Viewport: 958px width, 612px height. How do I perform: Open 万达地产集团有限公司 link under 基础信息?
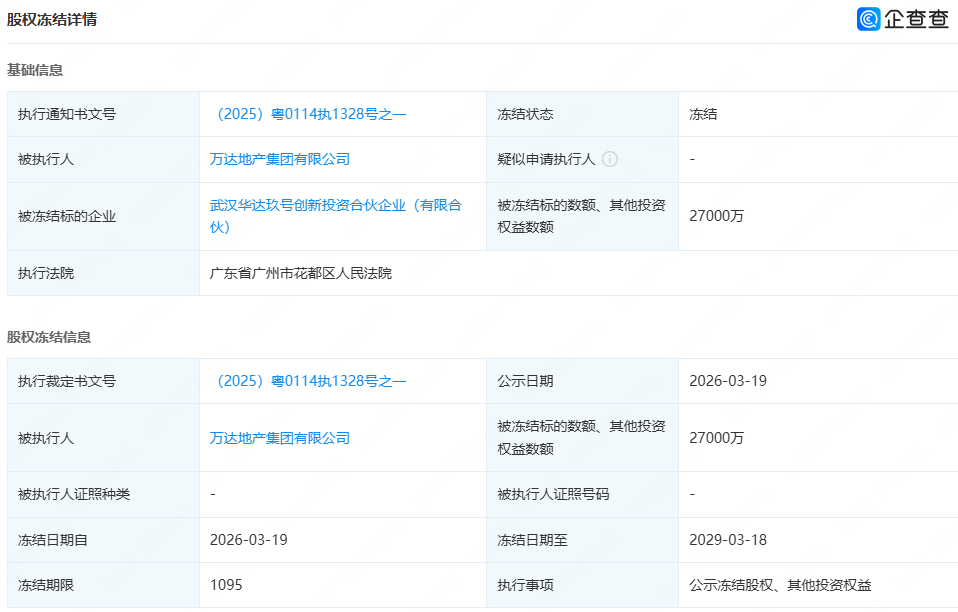(280, 159)
